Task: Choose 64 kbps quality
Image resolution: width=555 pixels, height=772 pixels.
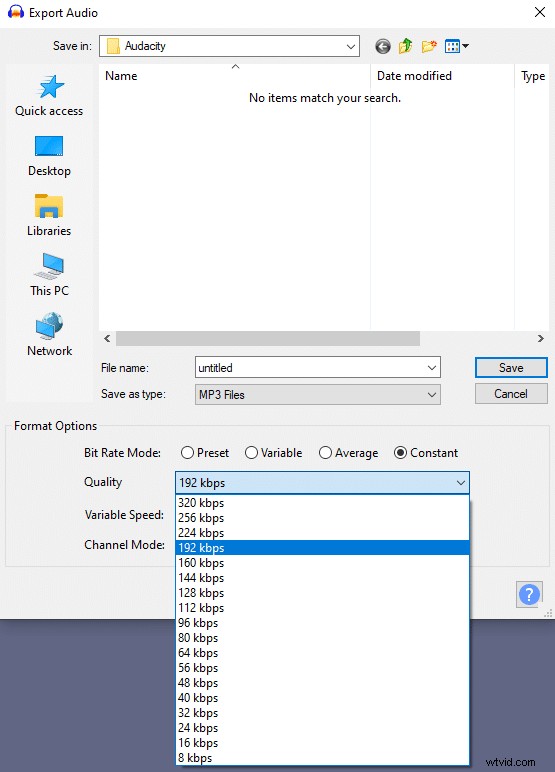Action: [322, 653]
